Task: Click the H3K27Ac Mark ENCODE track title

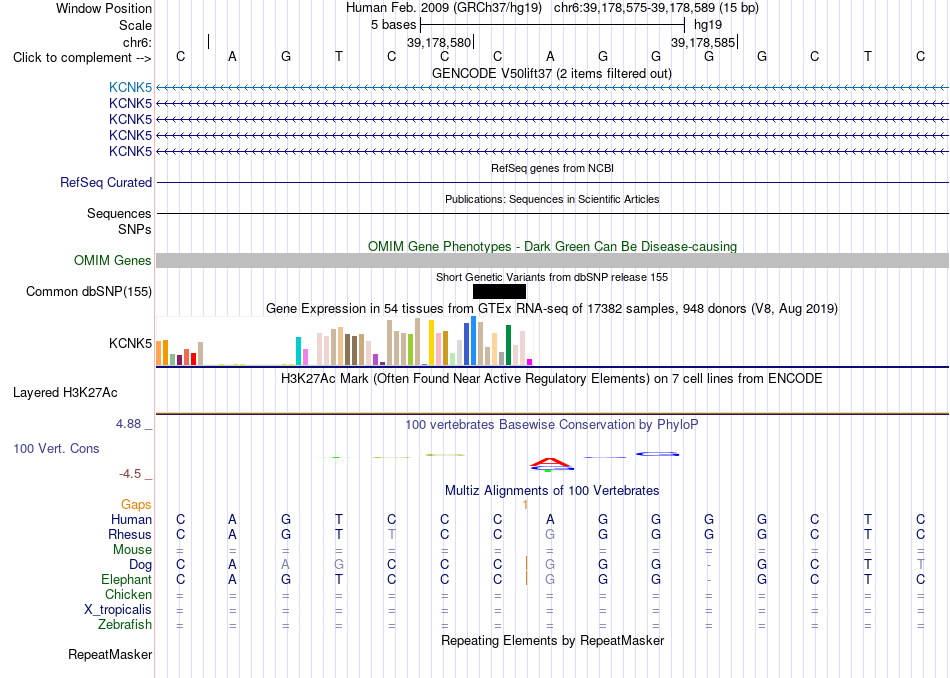Action: pos(552,379)
